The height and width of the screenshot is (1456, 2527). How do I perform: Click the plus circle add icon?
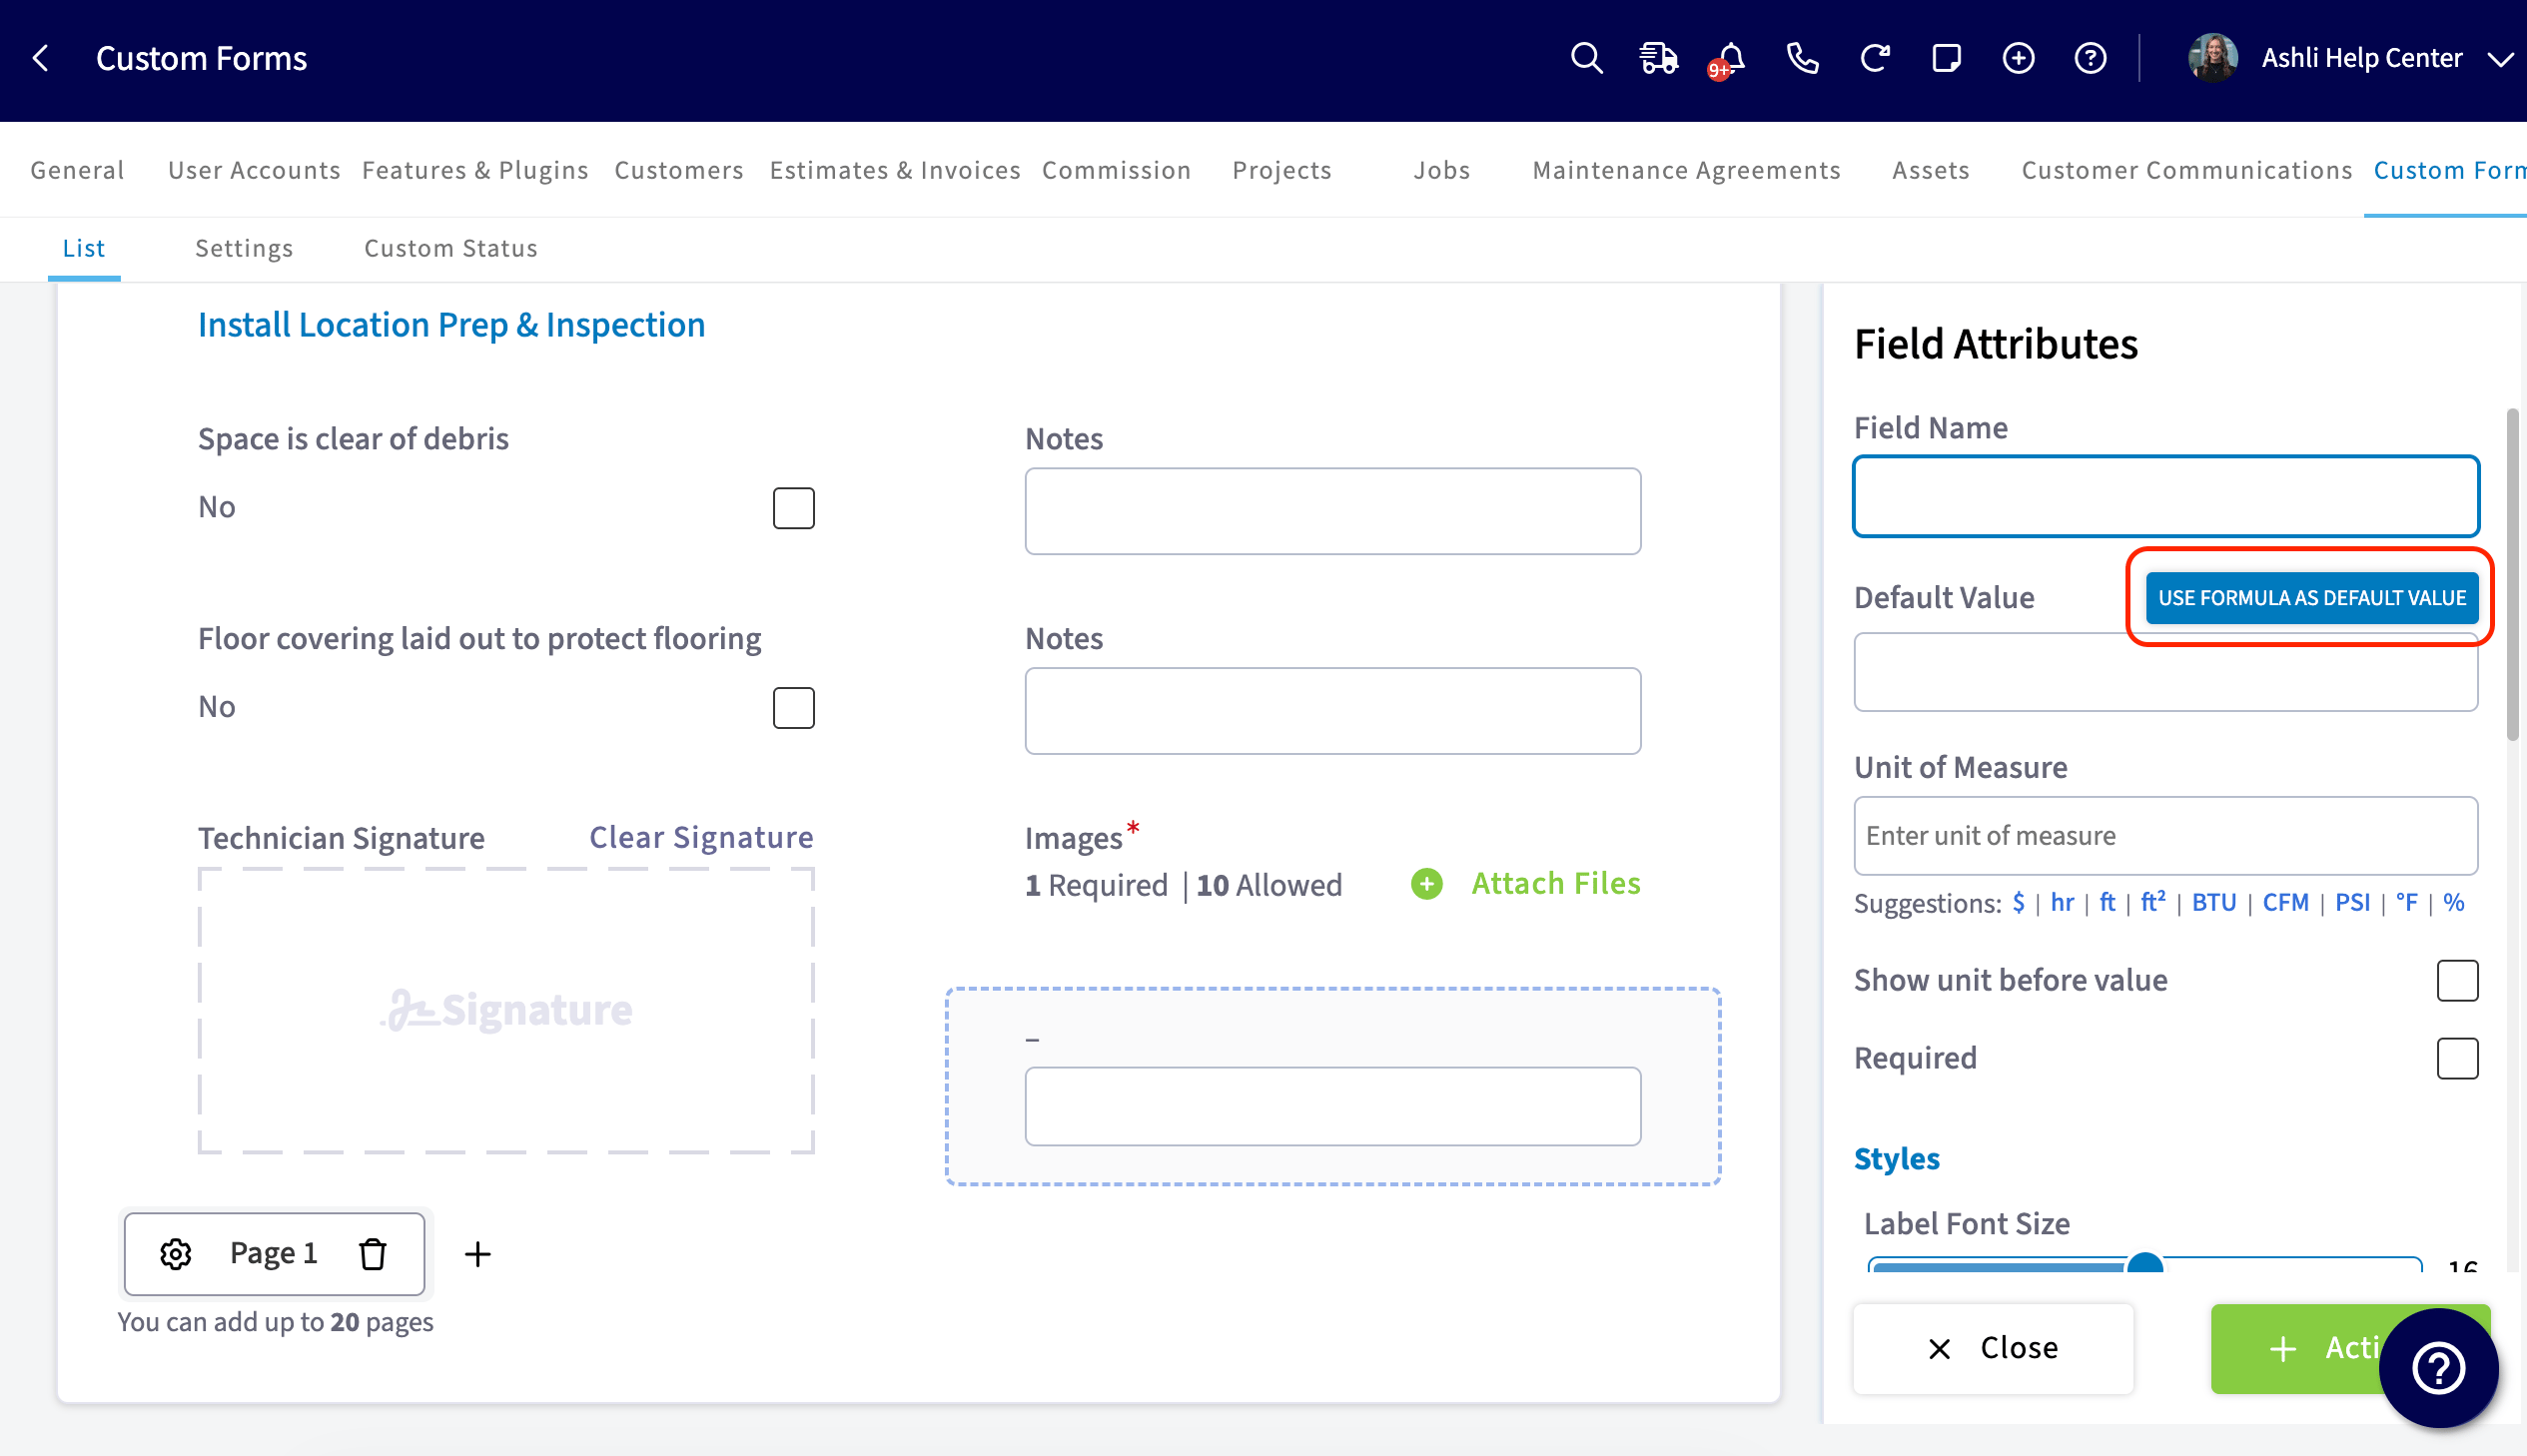point(2018,58)
